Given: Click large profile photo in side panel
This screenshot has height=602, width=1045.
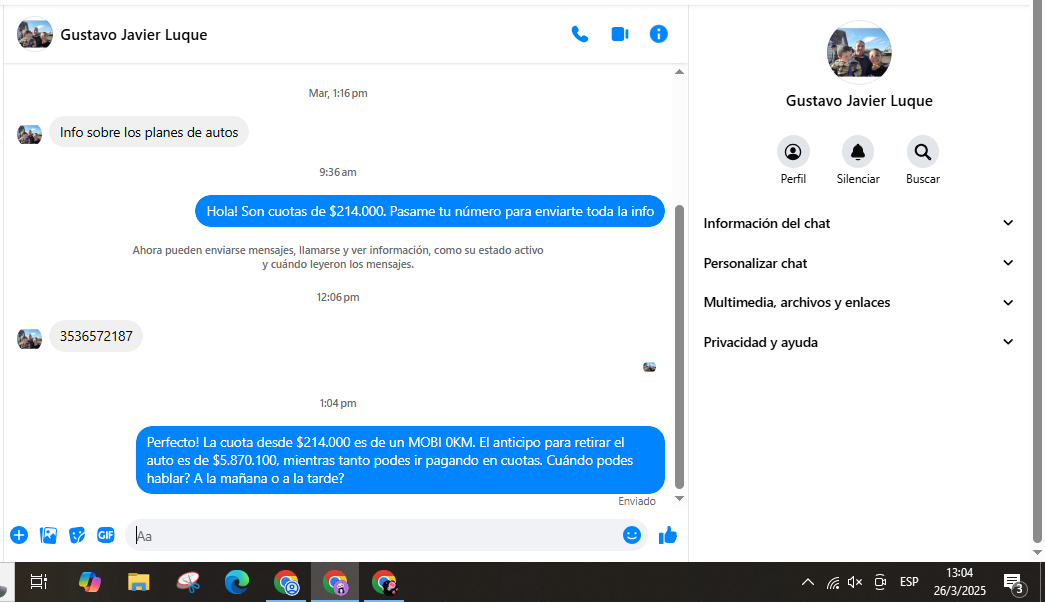Looking at the screenshot, I should point(859,52).
